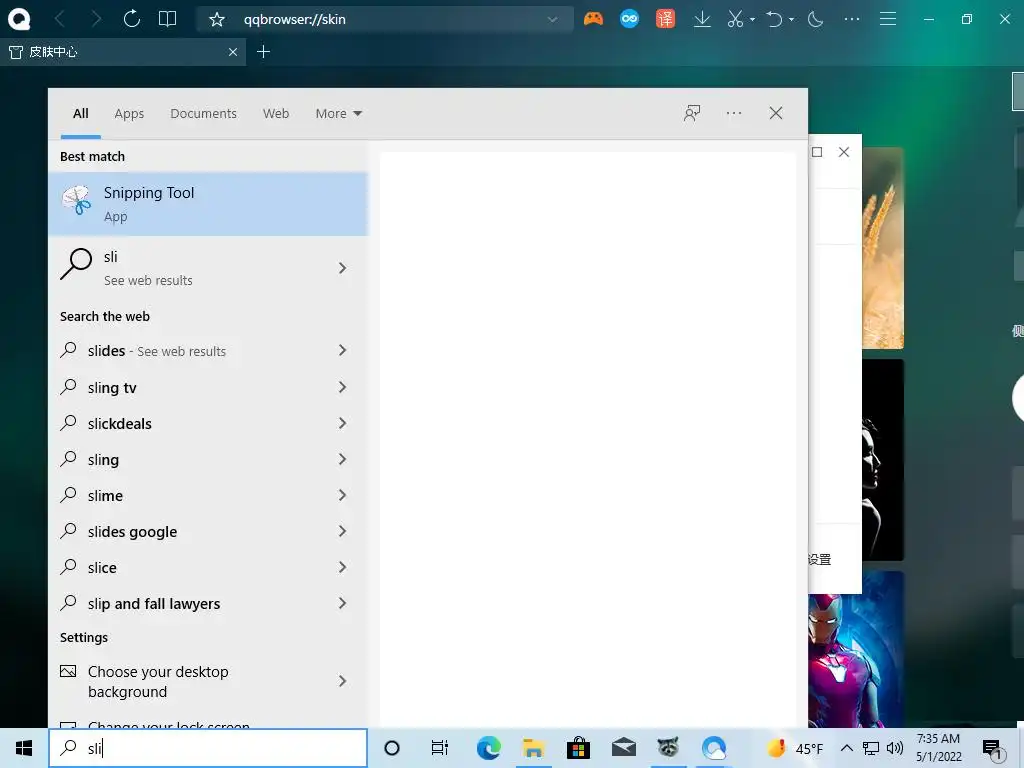Reload the page with the refresh icon

point(131,19)
